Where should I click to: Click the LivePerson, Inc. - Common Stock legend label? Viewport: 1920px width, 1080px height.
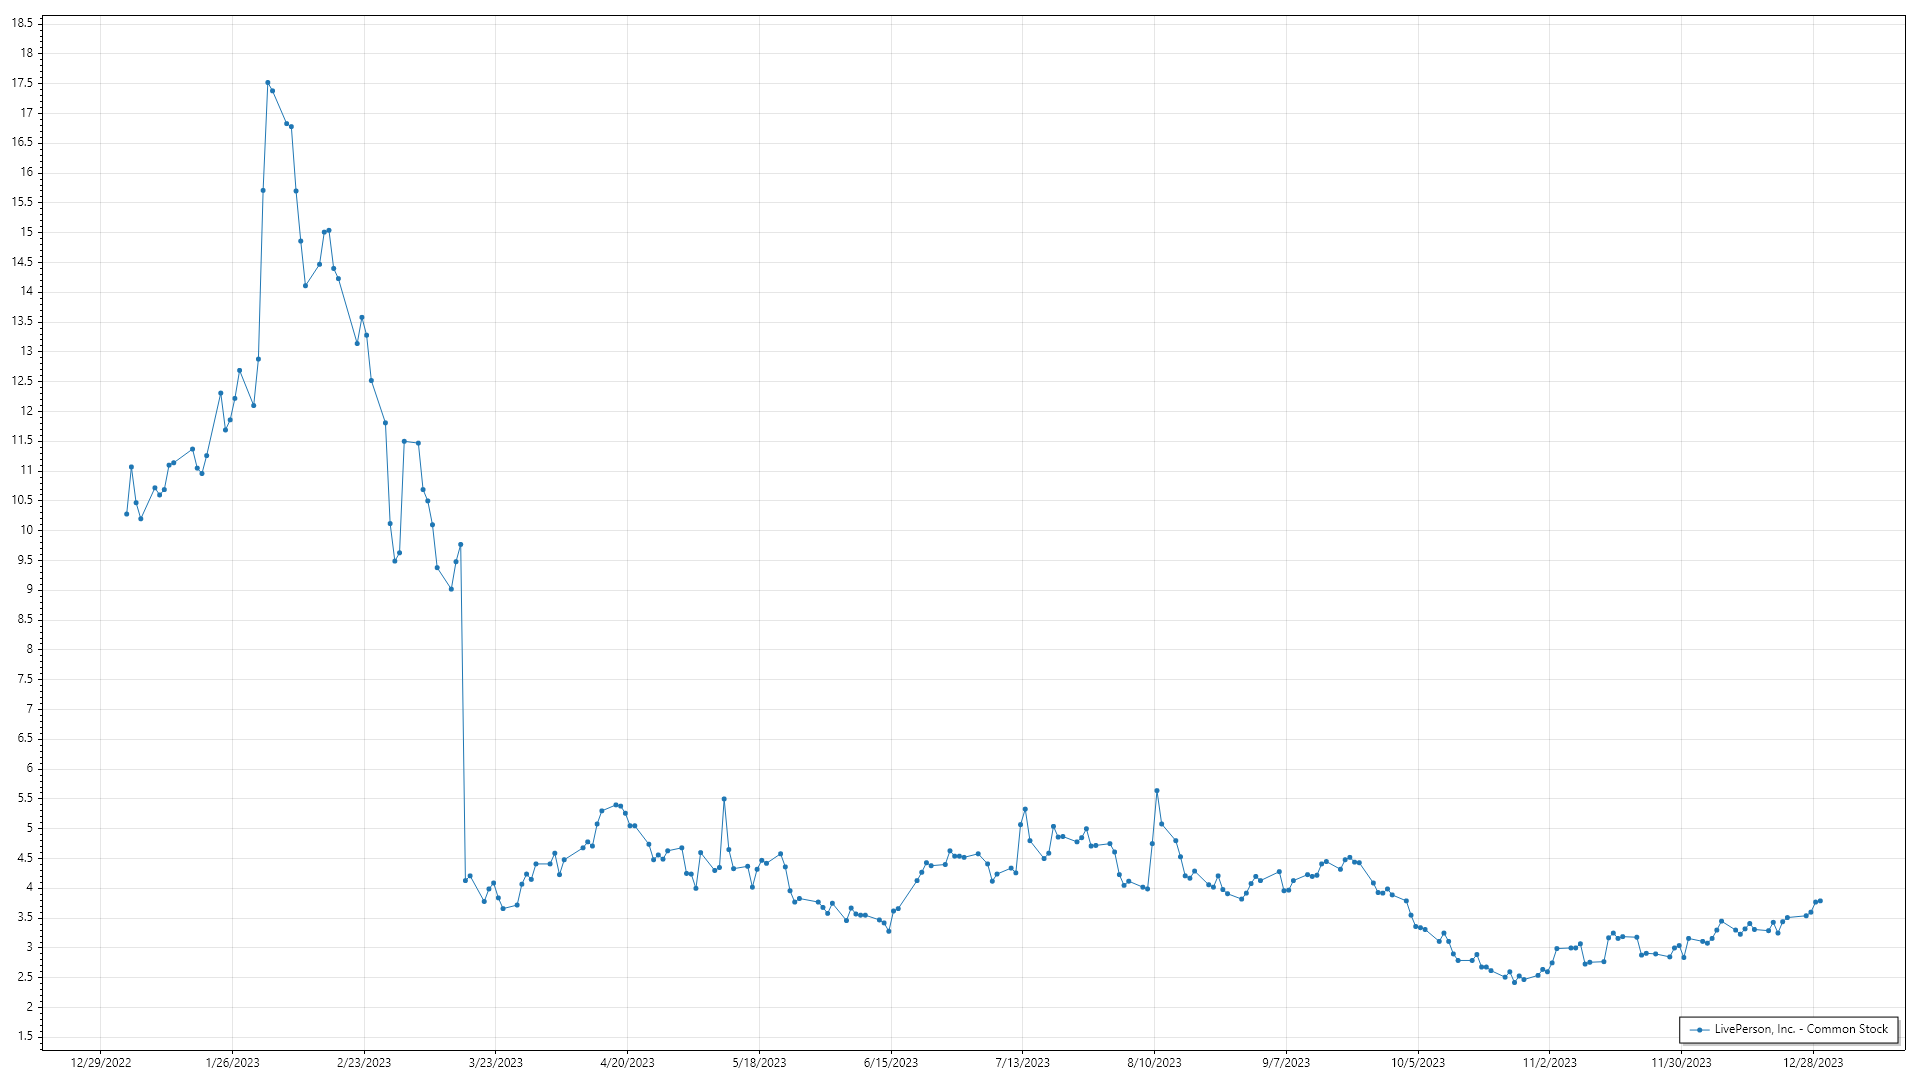point(1800,1029)
